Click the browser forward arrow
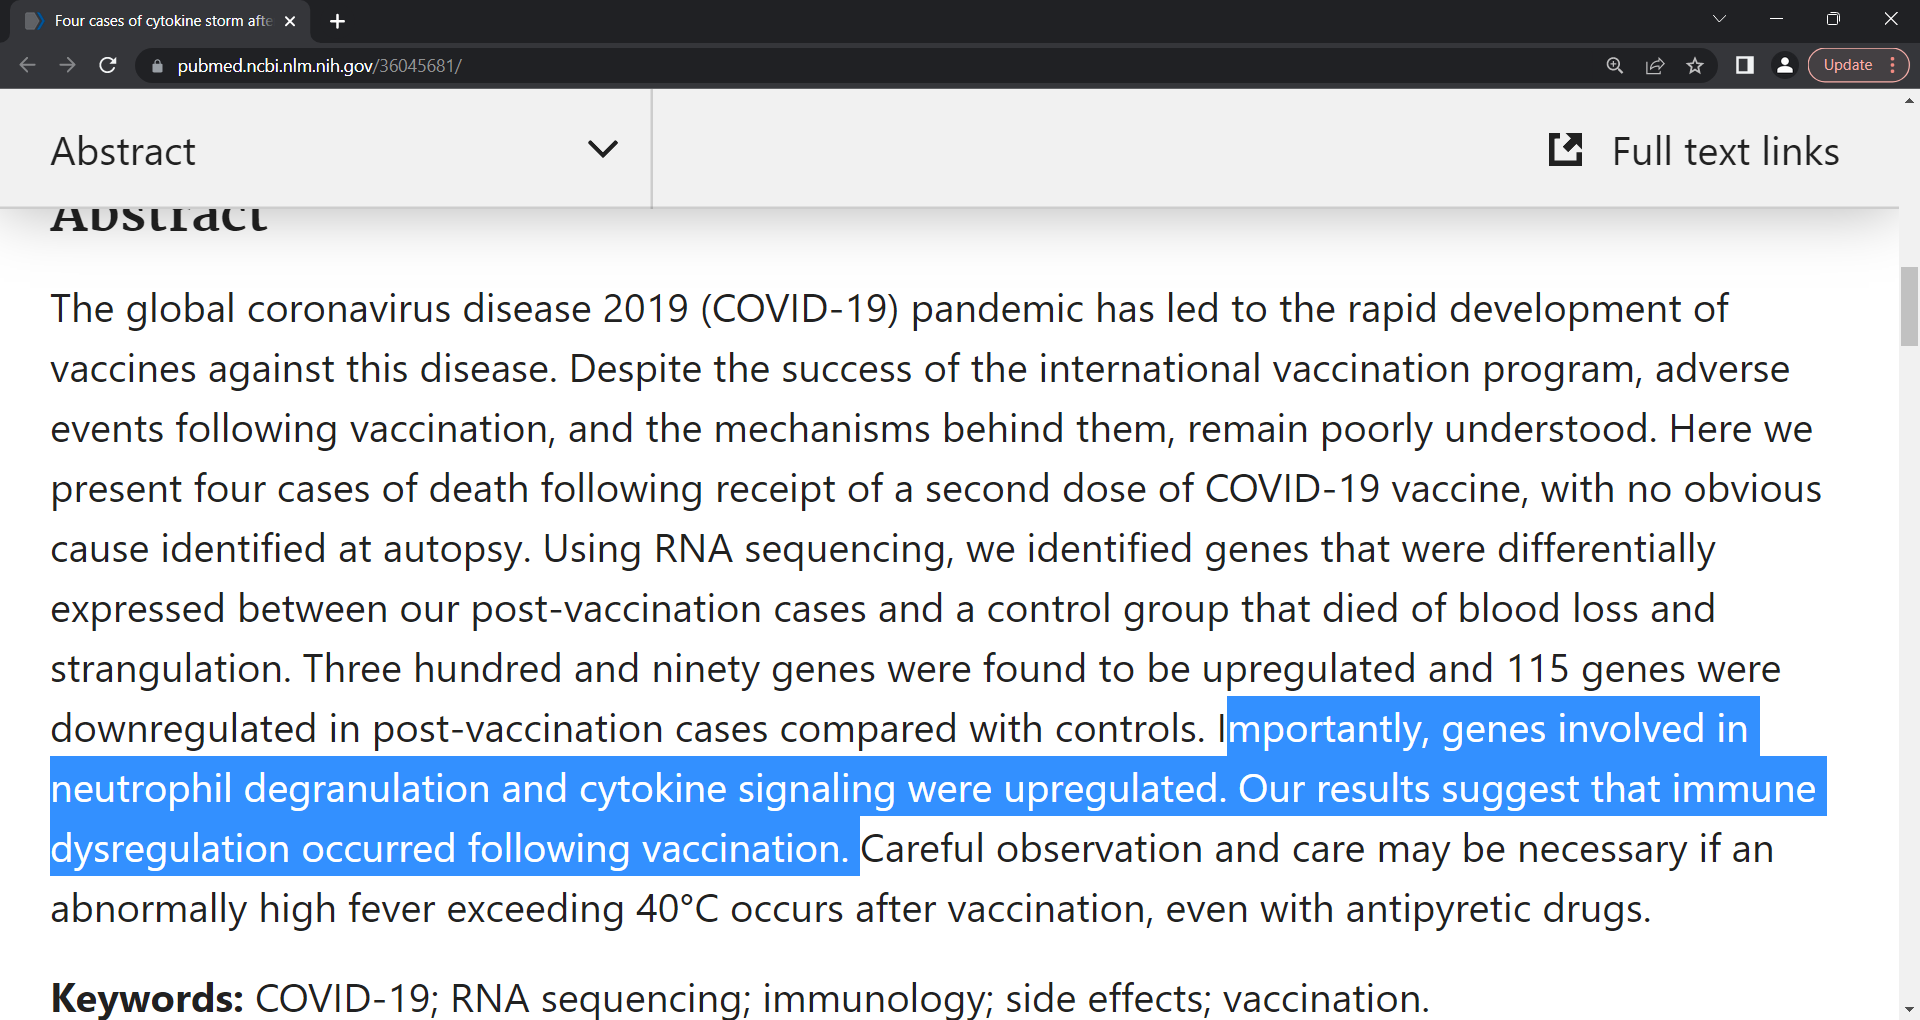Screen dimensions: 1920x1020 (x=67, y=65)
